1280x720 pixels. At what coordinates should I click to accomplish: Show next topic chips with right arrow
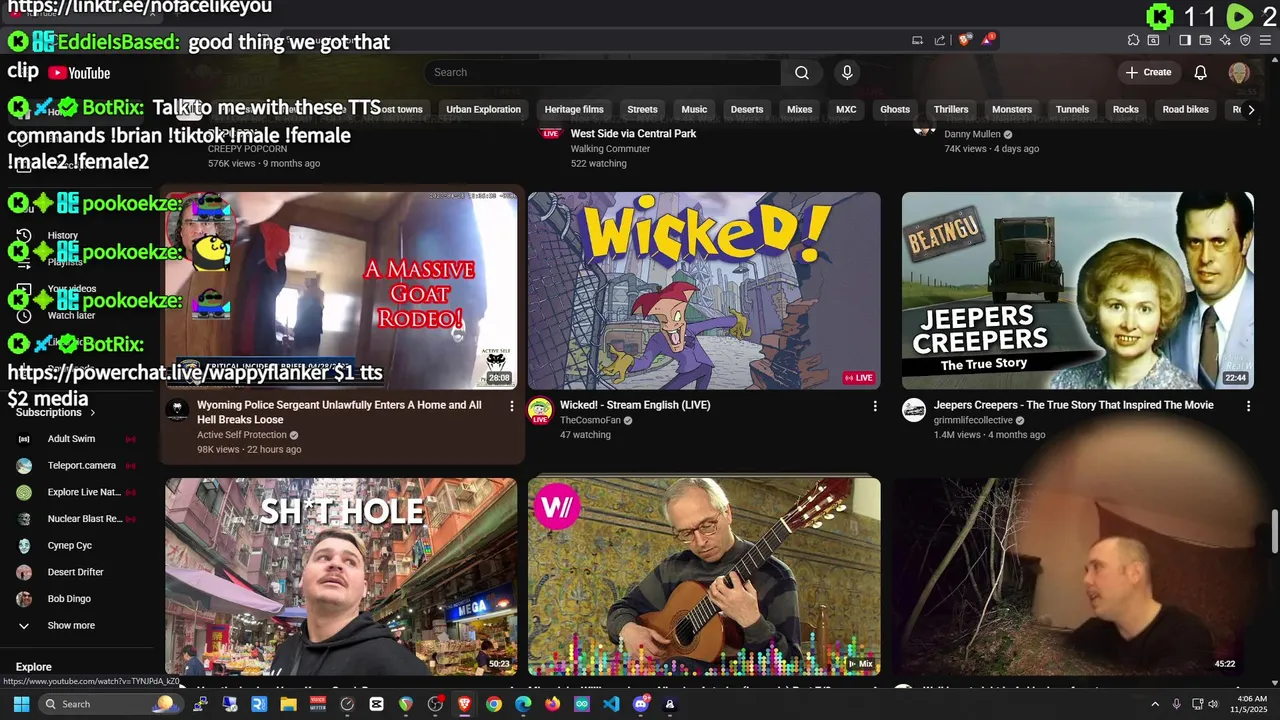[x=1250, y=109]
